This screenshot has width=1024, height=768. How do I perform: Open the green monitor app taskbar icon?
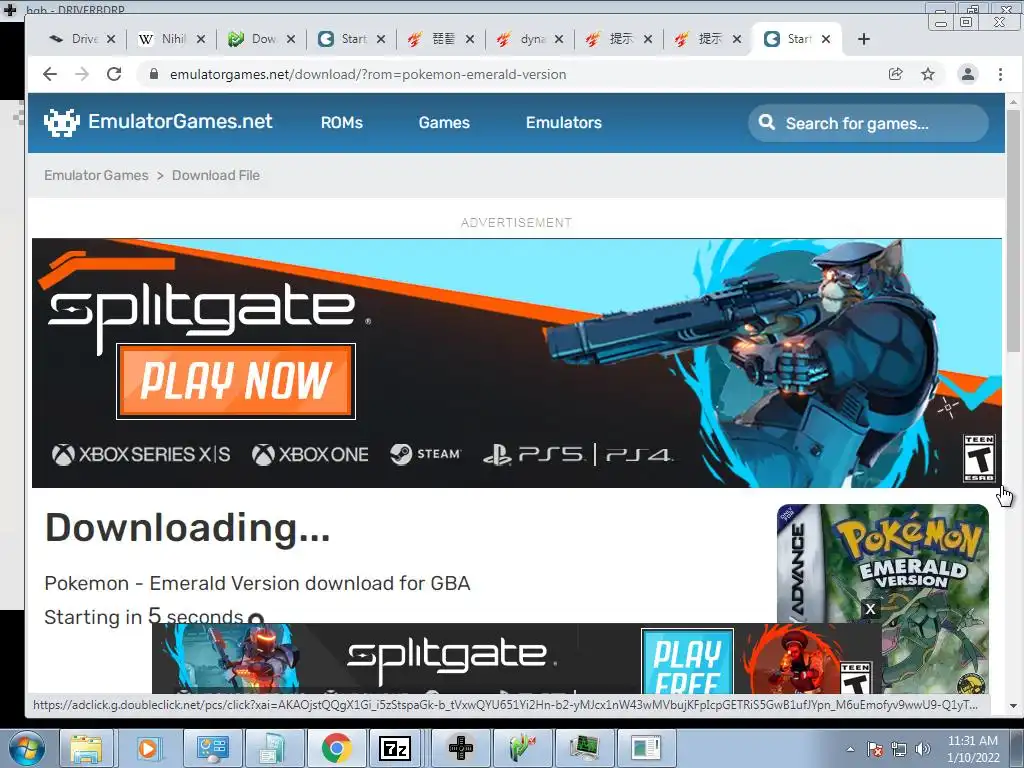pyautogui.click(x=584, y=748)
